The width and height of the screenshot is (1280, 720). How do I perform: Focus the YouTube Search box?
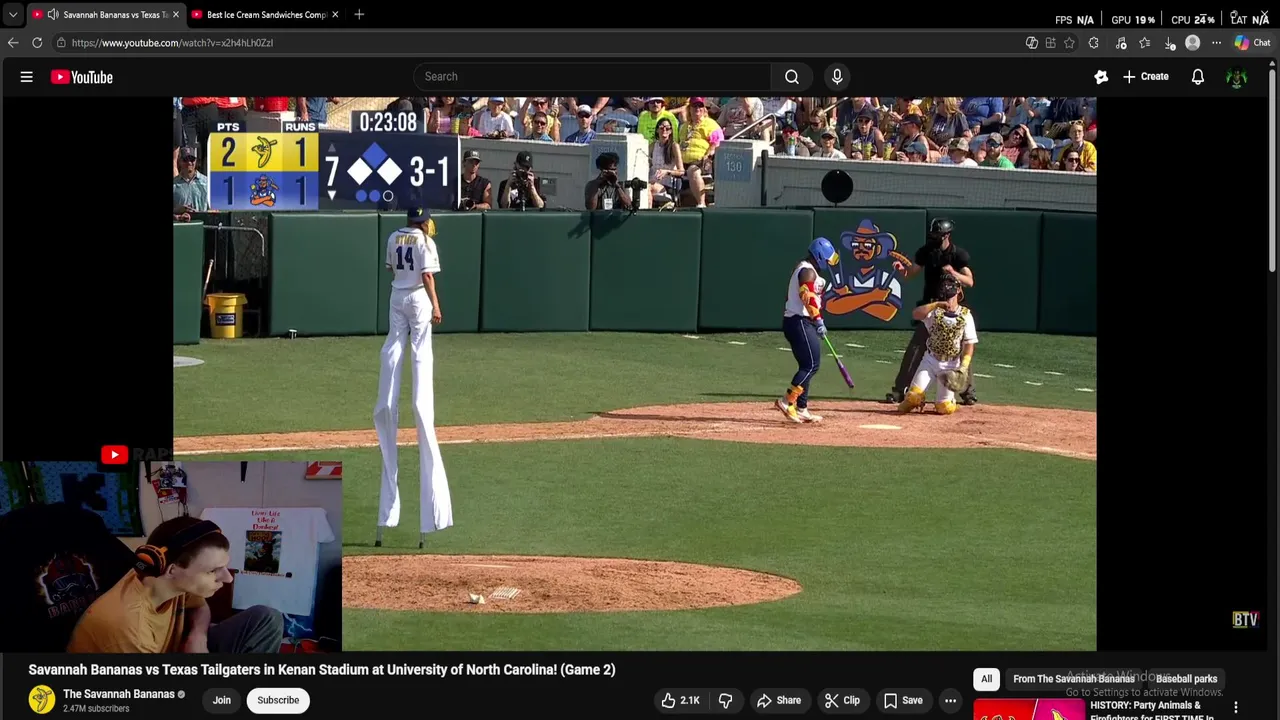[592, 77]
